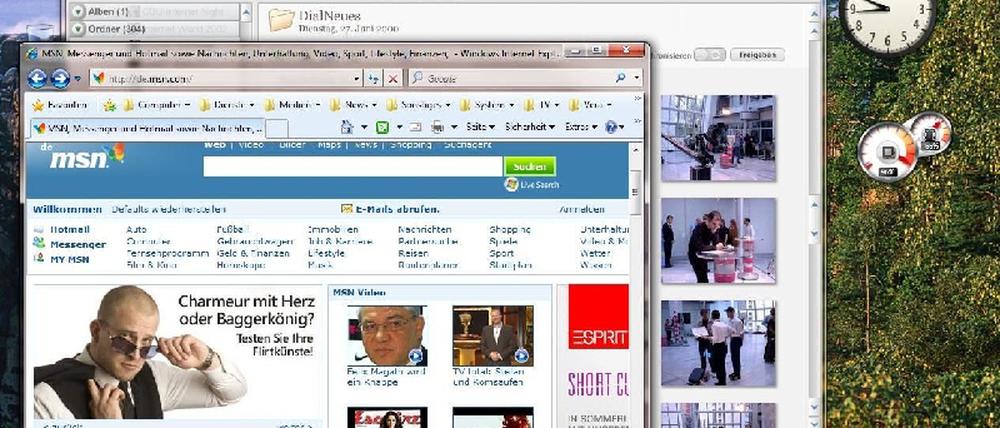Screen dimensions: 1000x428
Task: Expand the News favorites folder
Action: (353, 105)
